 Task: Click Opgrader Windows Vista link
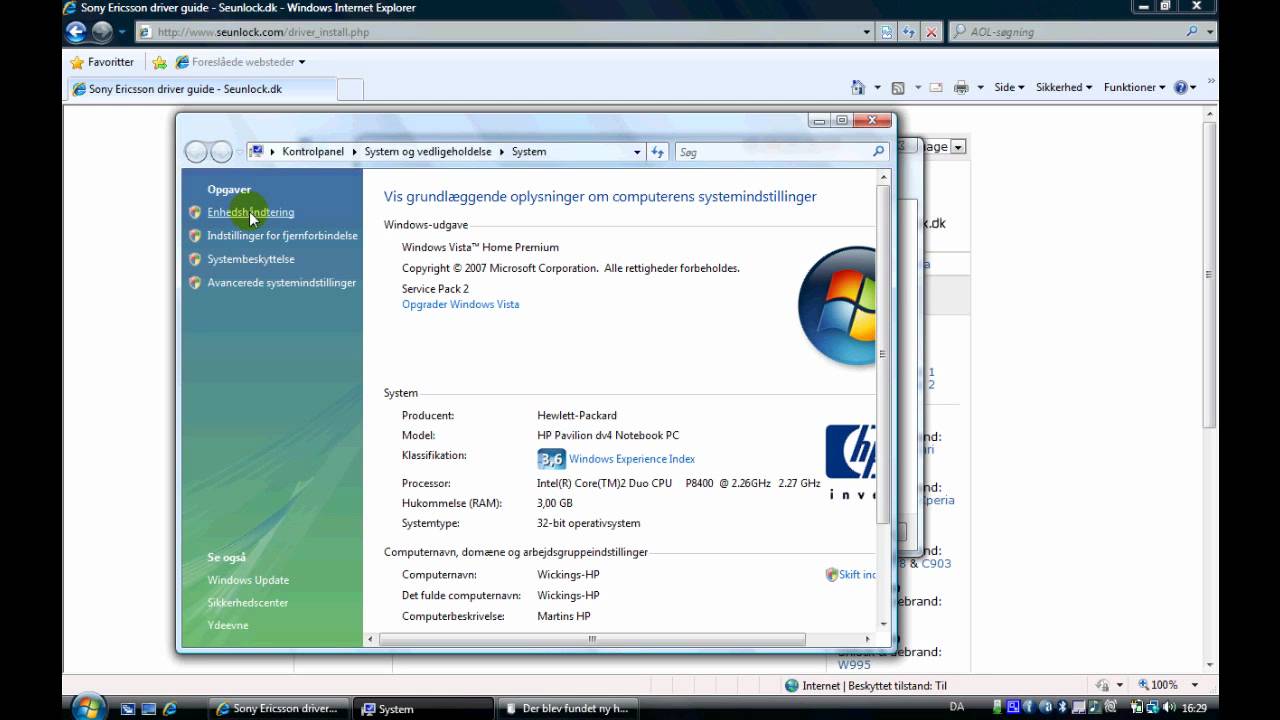pos(460,304)
